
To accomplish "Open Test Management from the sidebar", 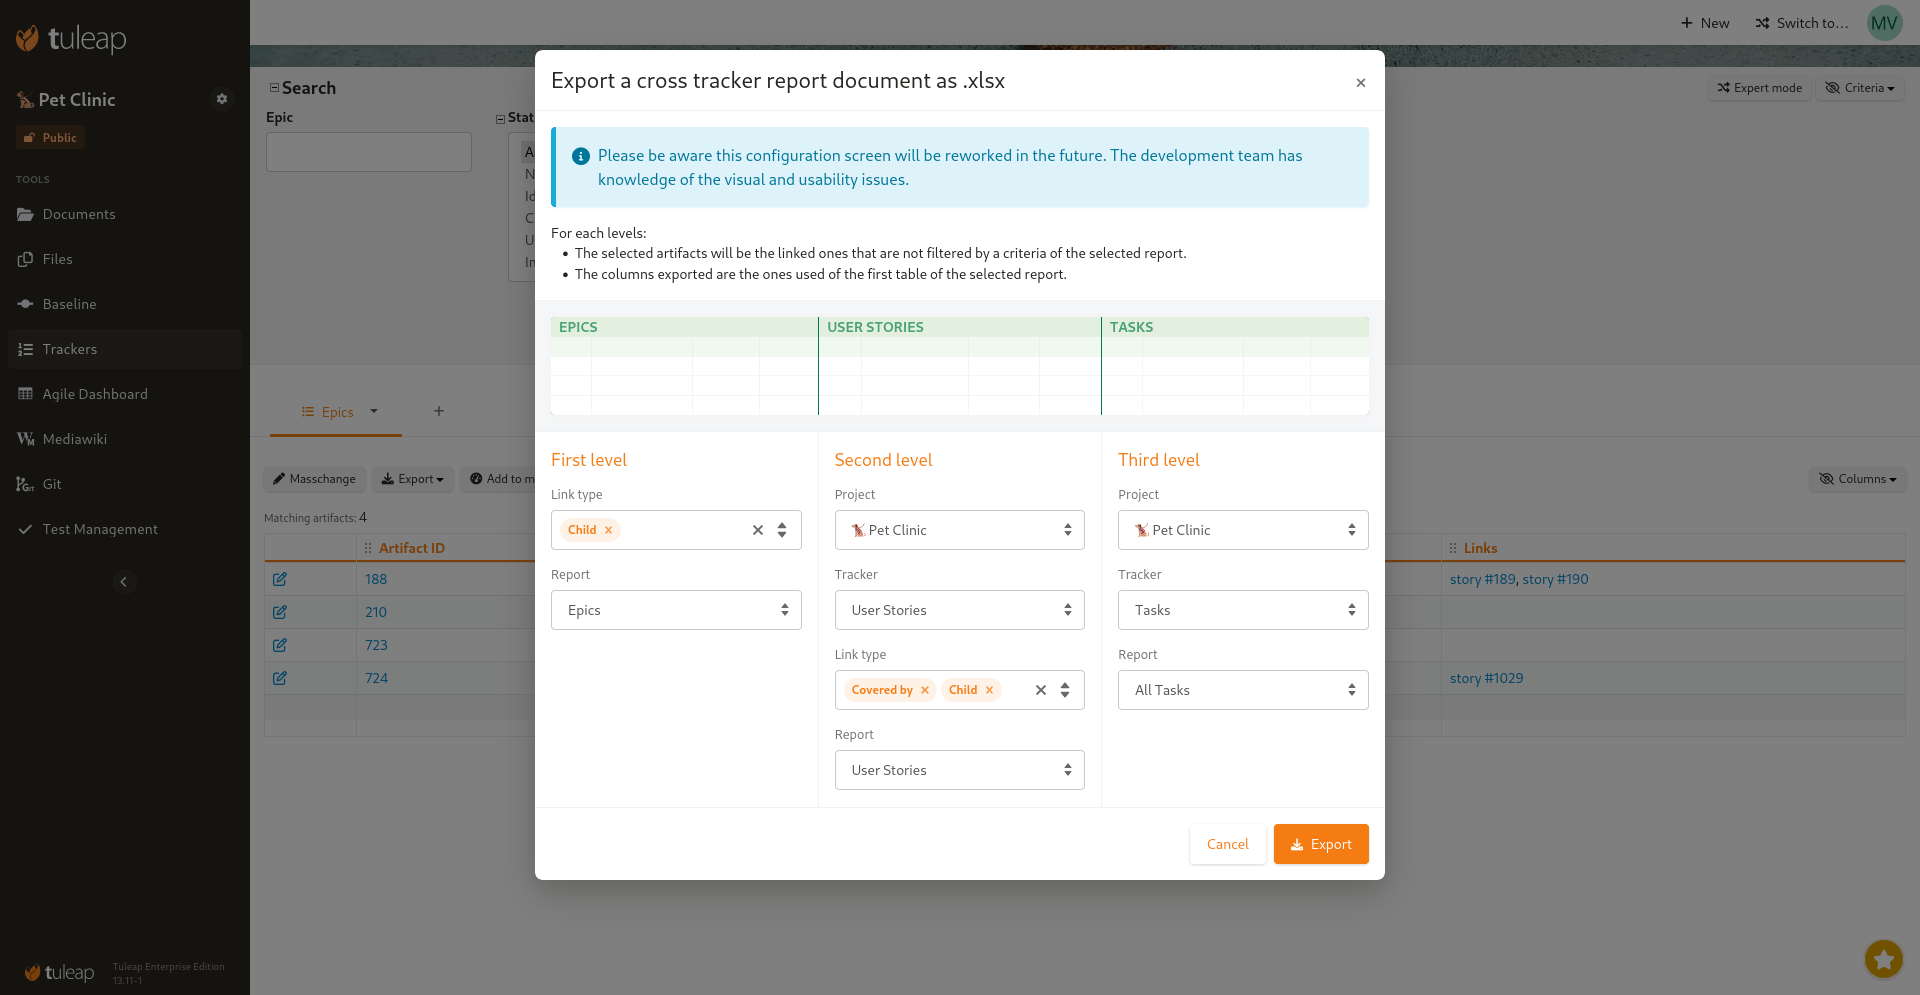I will [99, 529].
